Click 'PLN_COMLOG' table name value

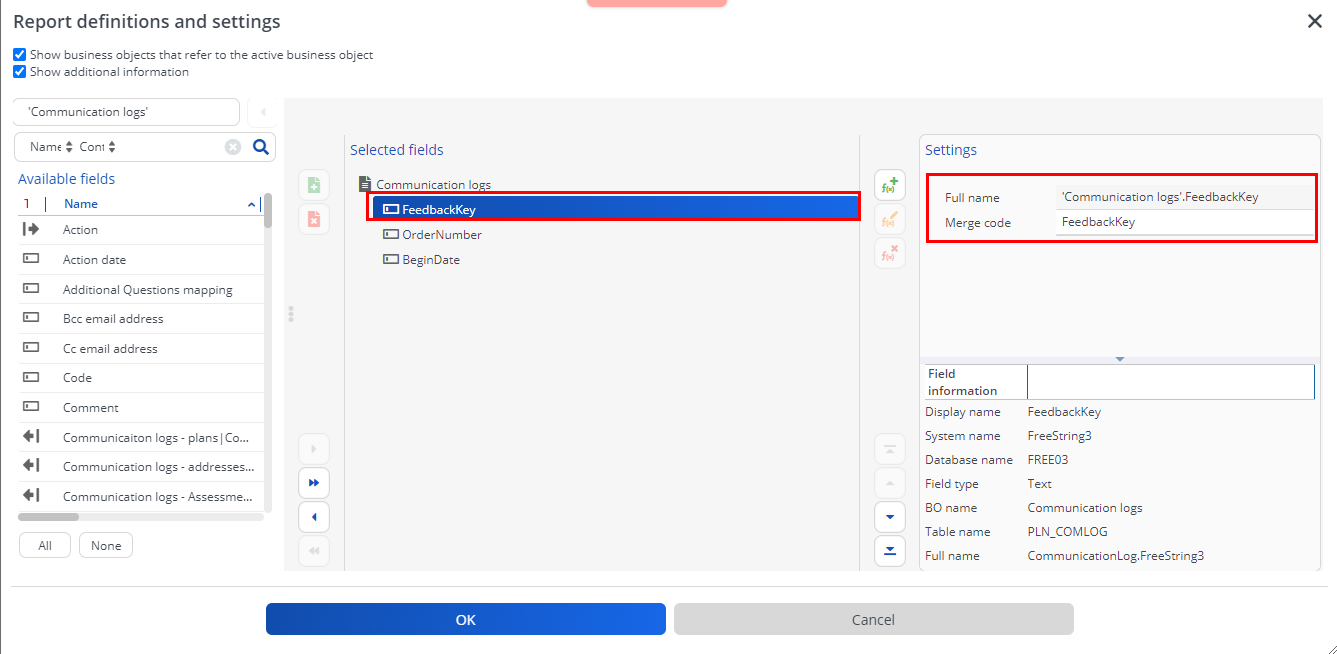coord(1068,531)
